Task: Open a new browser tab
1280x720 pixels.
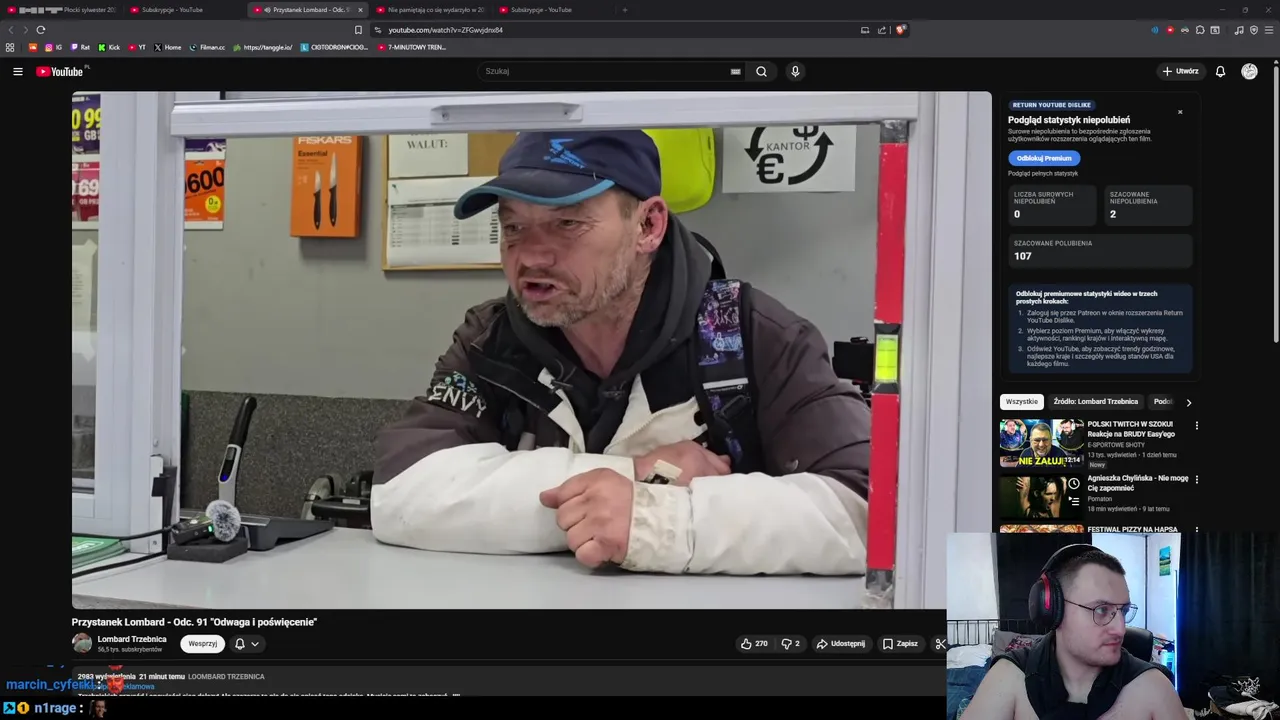Action: [x=624, y=10]
